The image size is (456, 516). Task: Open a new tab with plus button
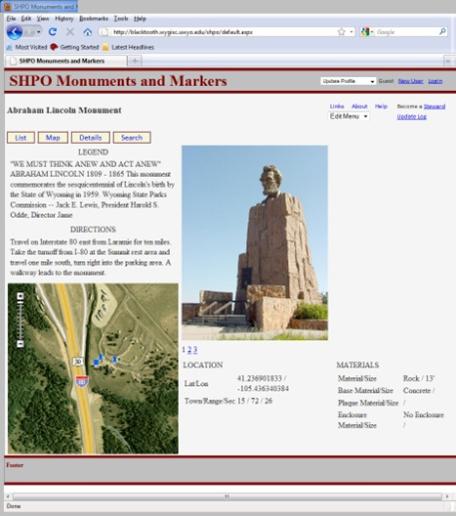[x=135, y=61]
